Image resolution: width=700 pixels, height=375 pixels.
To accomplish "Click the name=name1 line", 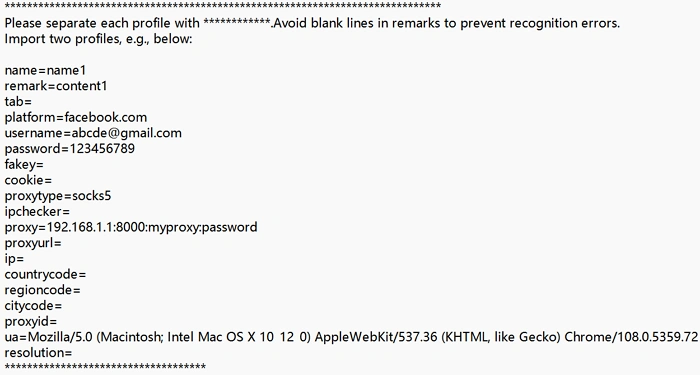I will coord(45,70).
